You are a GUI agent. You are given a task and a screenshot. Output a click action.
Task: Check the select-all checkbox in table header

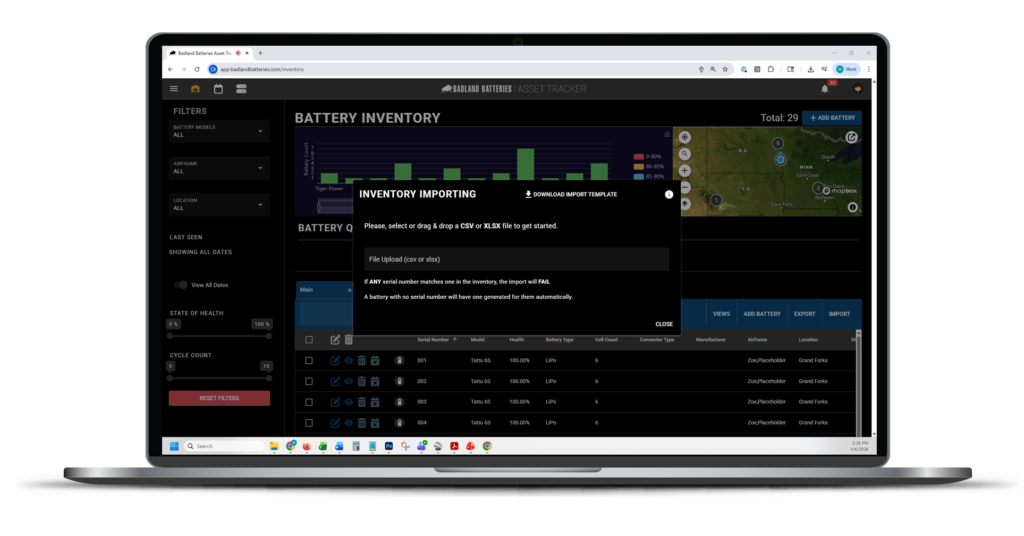pyautogui.click(x=309, y=339)
